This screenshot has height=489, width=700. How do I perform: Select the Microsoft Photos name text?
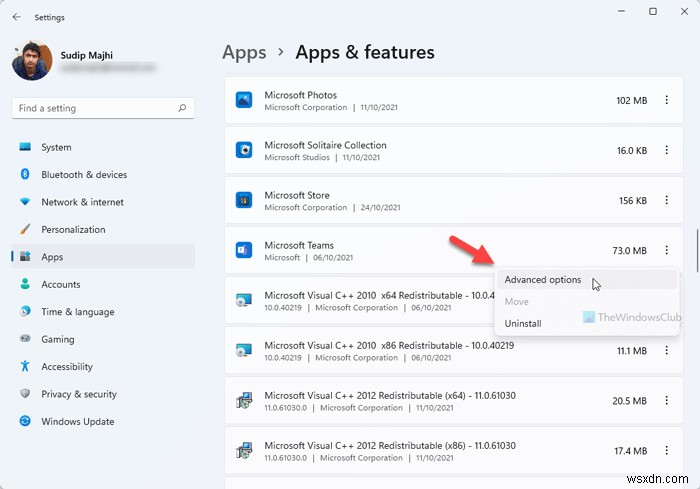[x=300, y=95]
